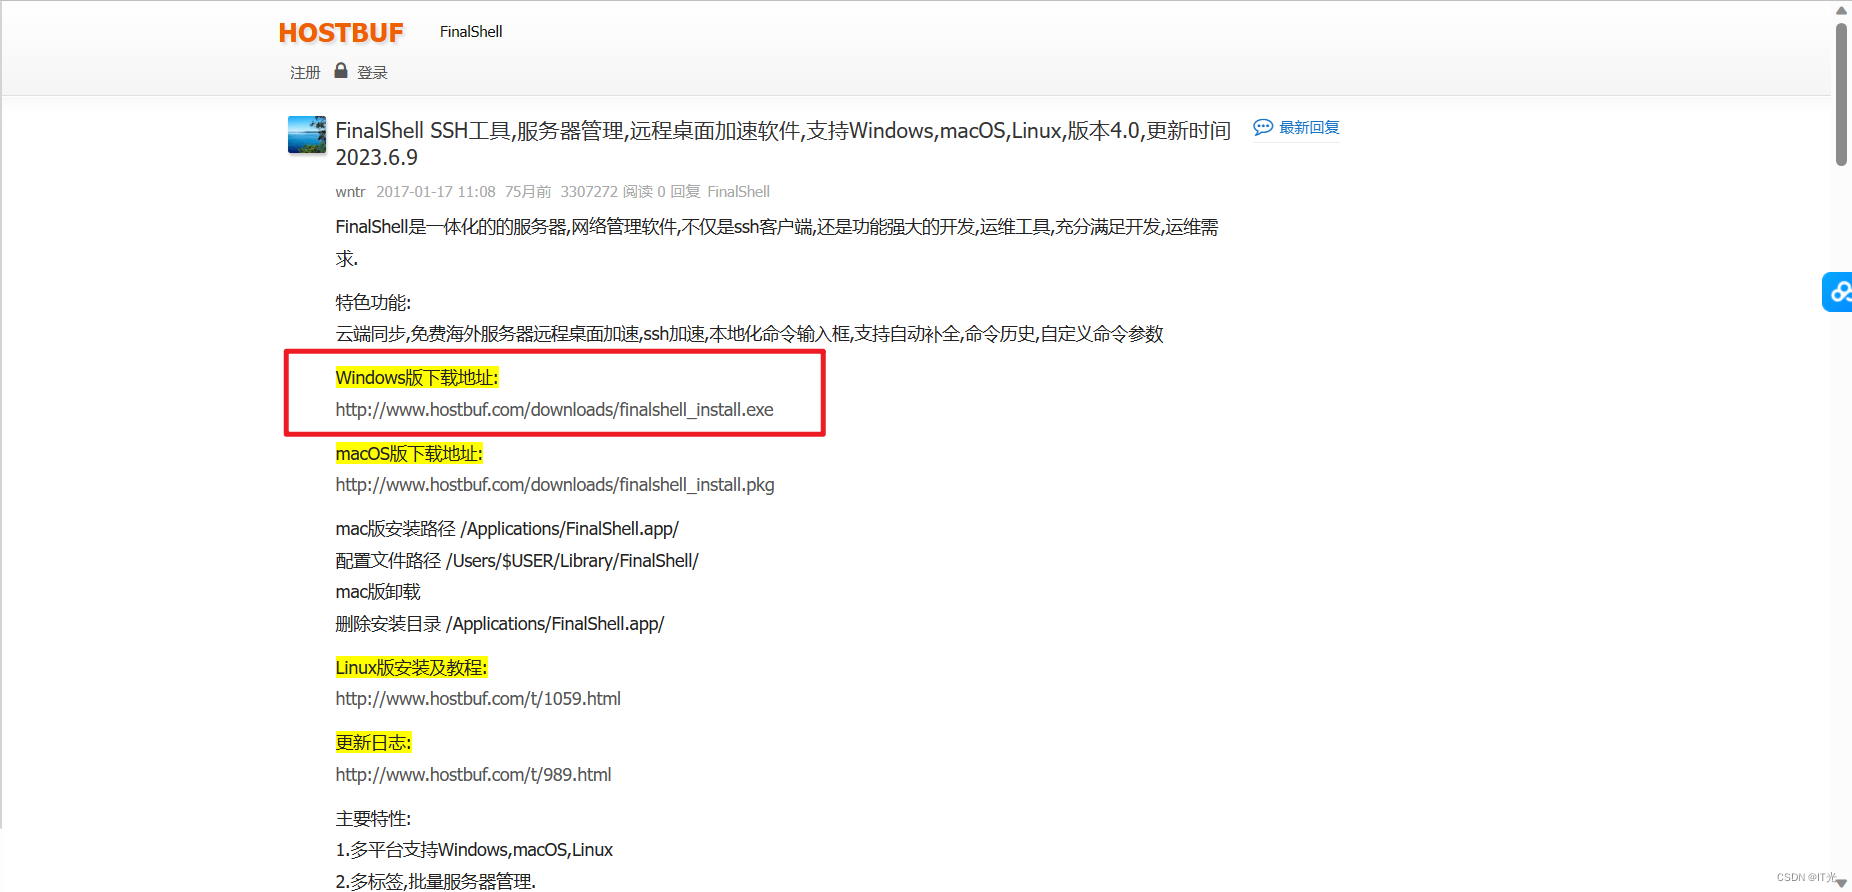
Task: Open the macOS finalshell_install.pkg download link
Action: point(555,485)
